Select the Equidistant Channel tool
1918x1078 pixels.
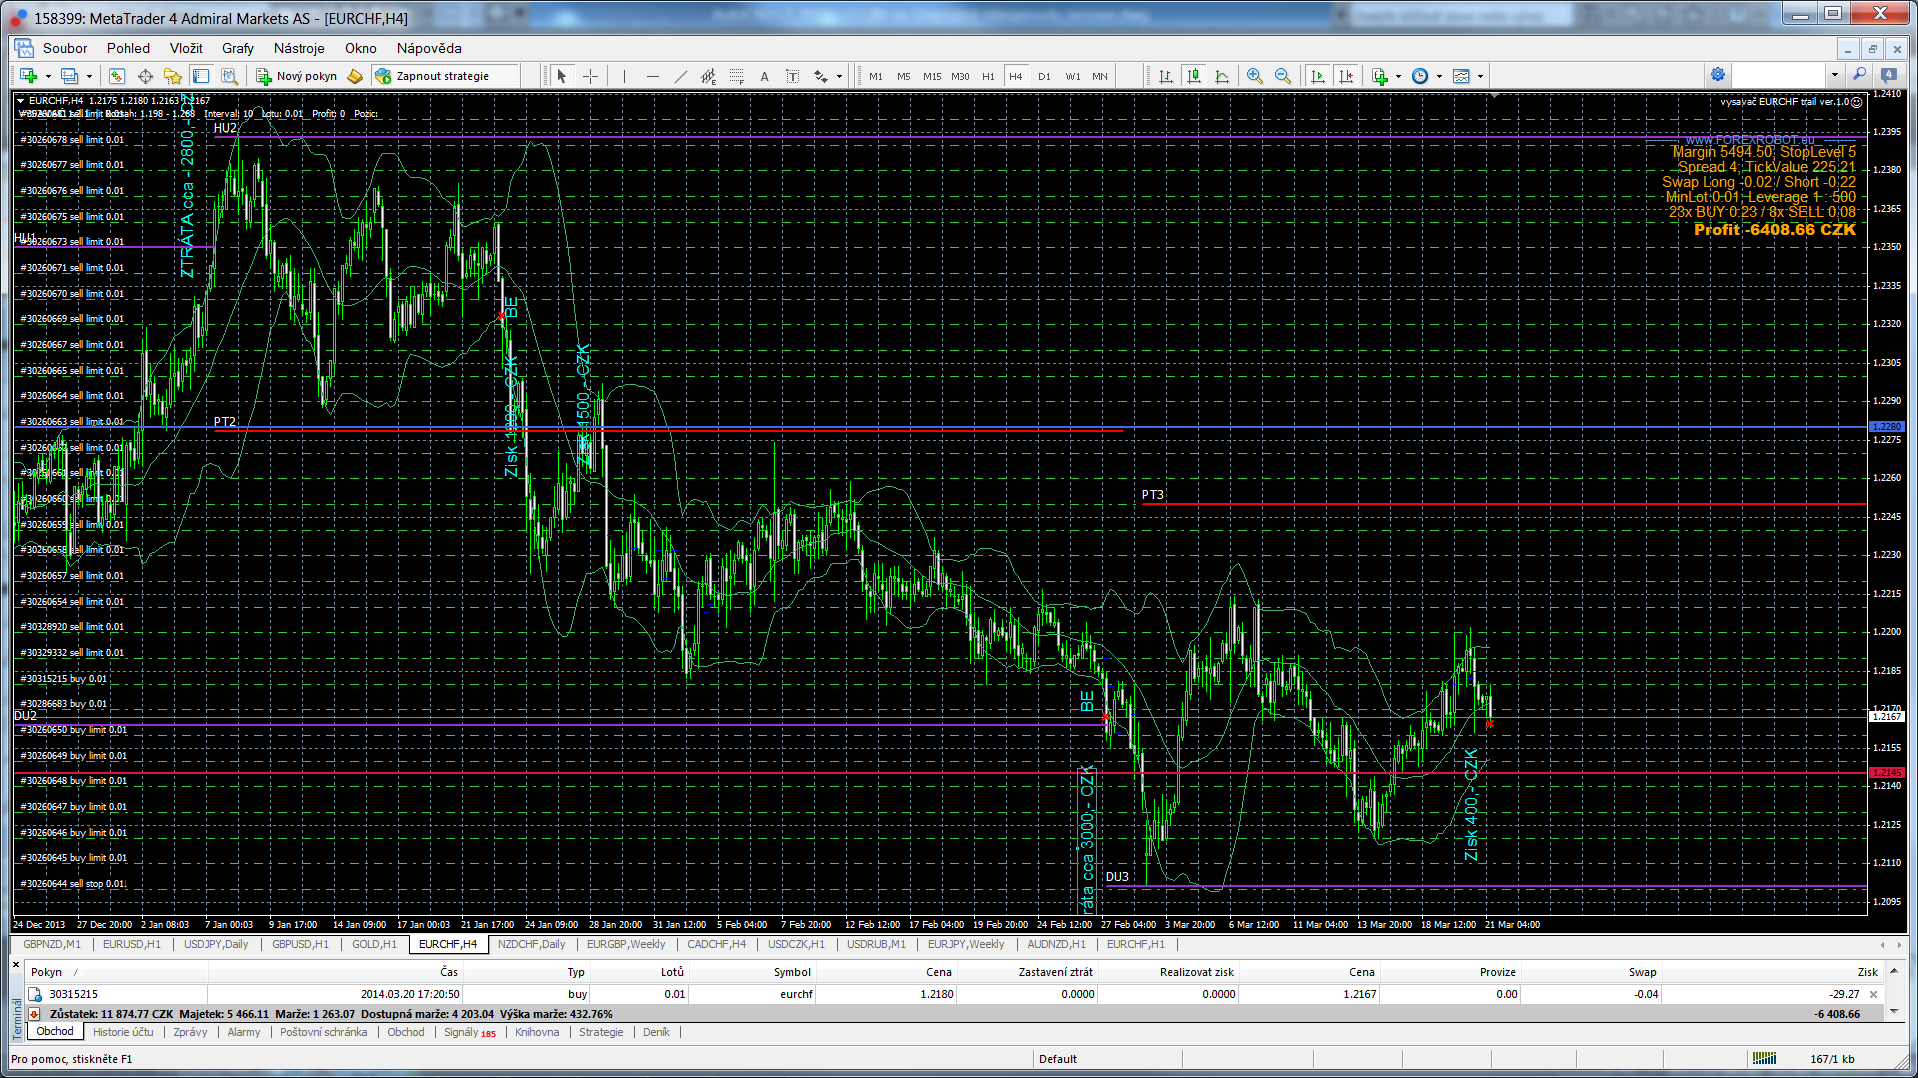[x=708, y=76]
